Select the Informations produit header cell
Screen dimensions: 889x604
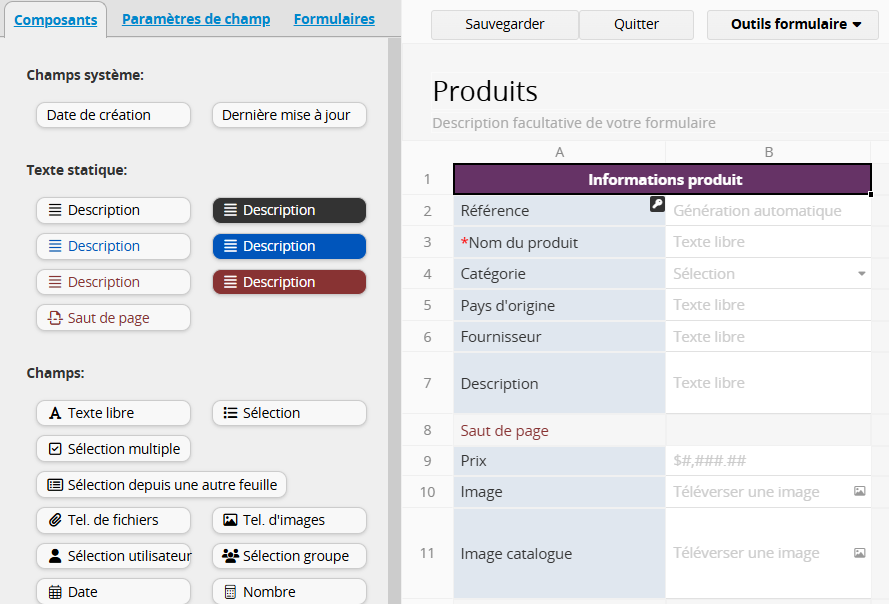[664, 180]
